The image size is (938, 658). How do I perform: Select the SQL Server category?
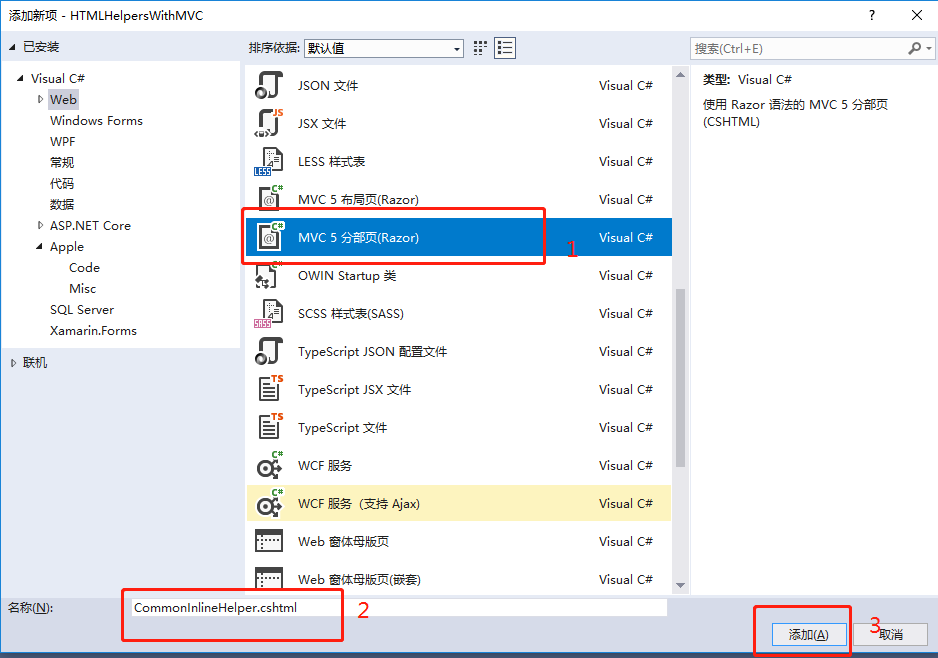[x=82, y=309]
